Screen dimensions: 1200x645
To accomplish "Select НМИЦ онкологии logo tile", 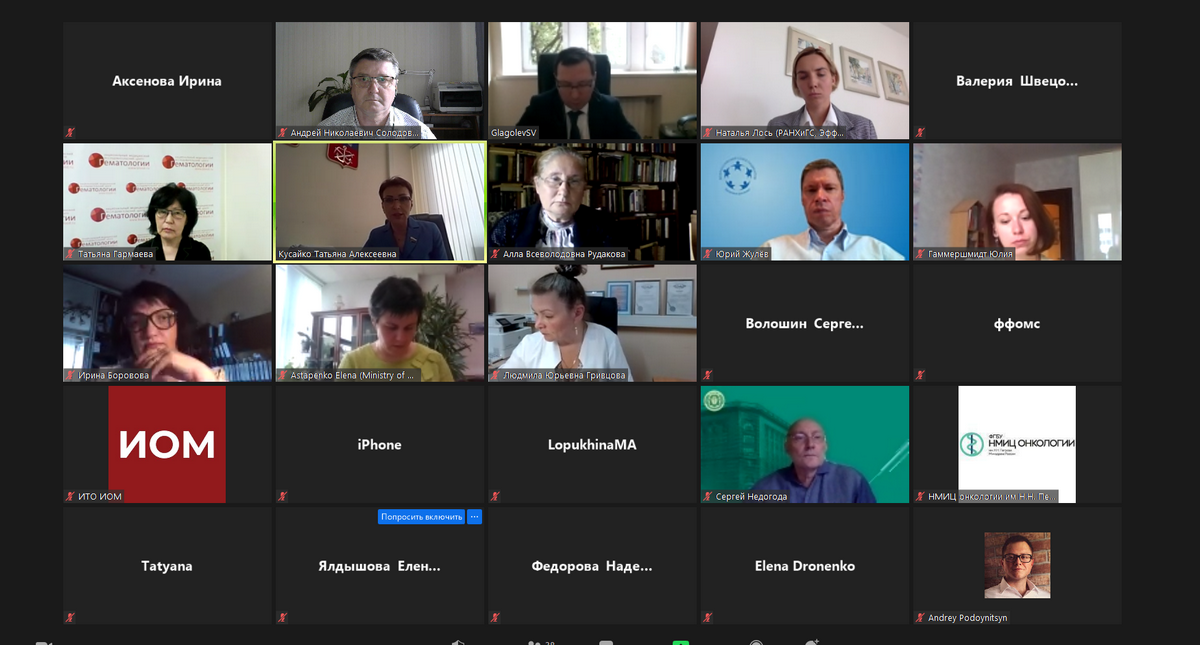I will click(1017, 444).
